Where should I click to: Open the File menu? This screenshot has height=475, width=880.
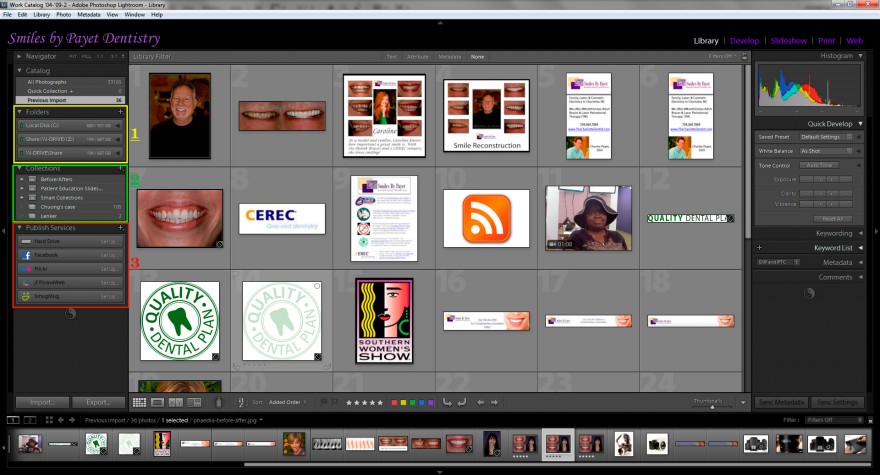[7, 15]
